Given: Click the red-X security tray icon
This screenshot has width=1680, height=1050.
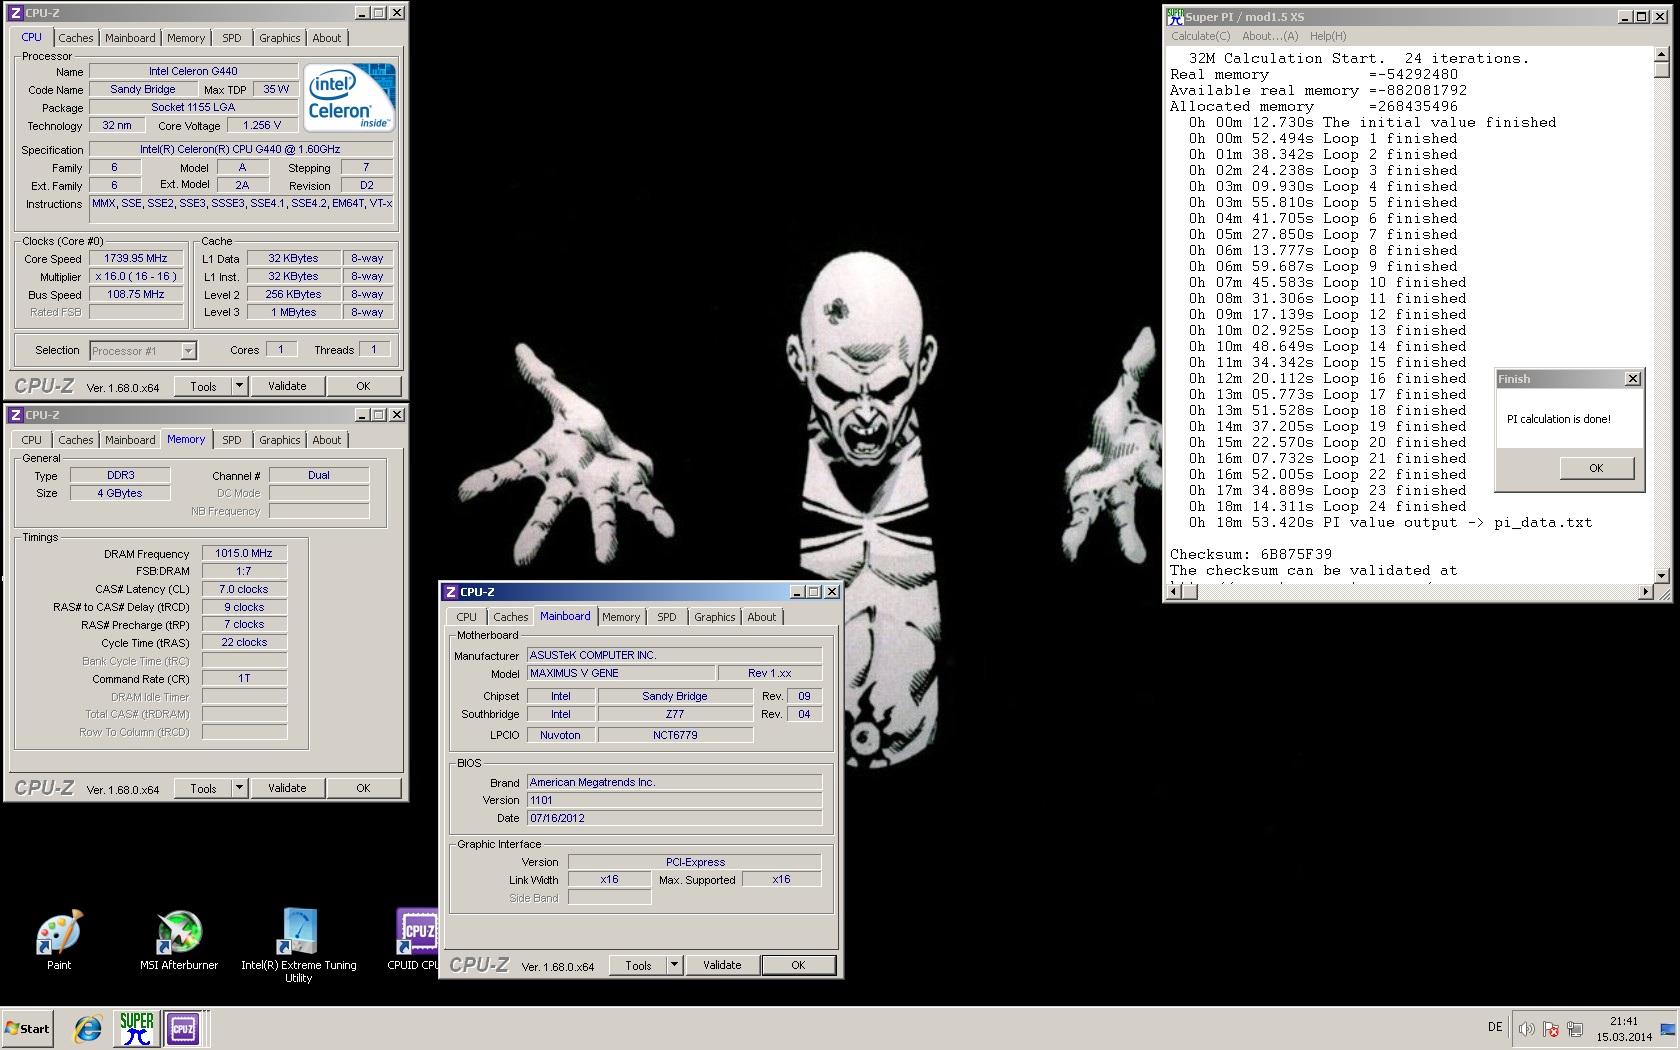Looking at the screenshot, I should pos(1551,1029).
